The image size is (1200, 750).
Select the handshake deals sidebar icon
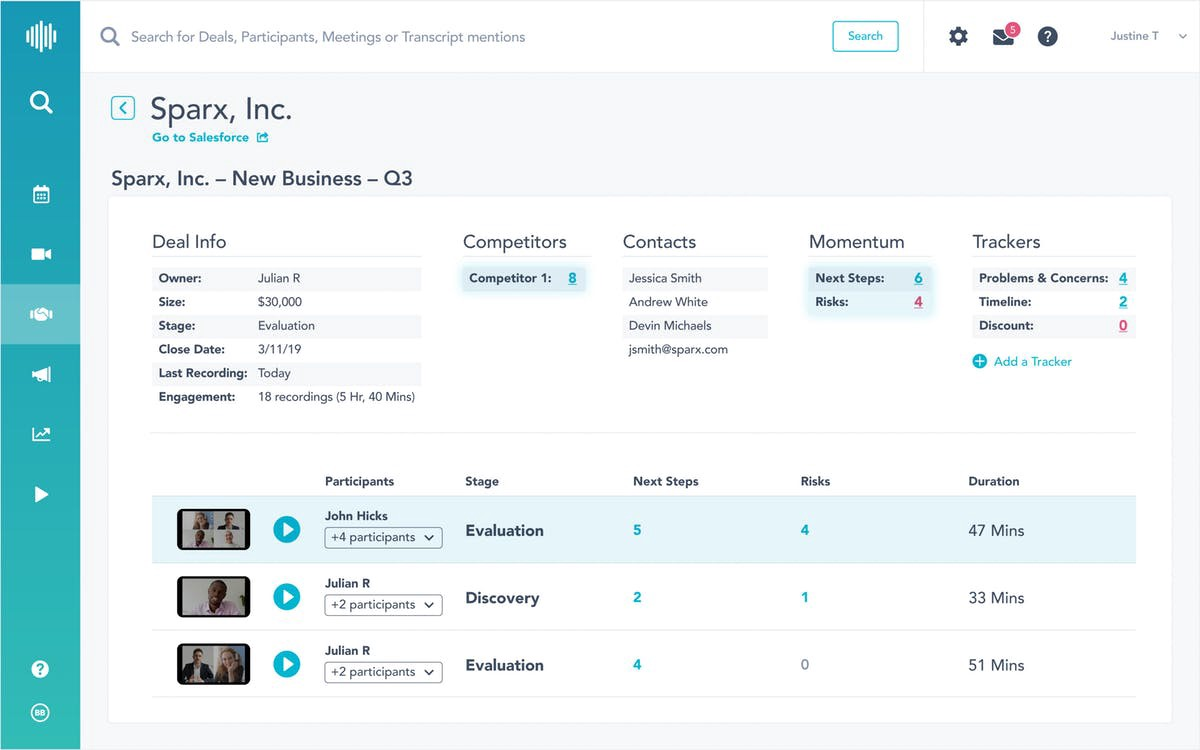41,314
